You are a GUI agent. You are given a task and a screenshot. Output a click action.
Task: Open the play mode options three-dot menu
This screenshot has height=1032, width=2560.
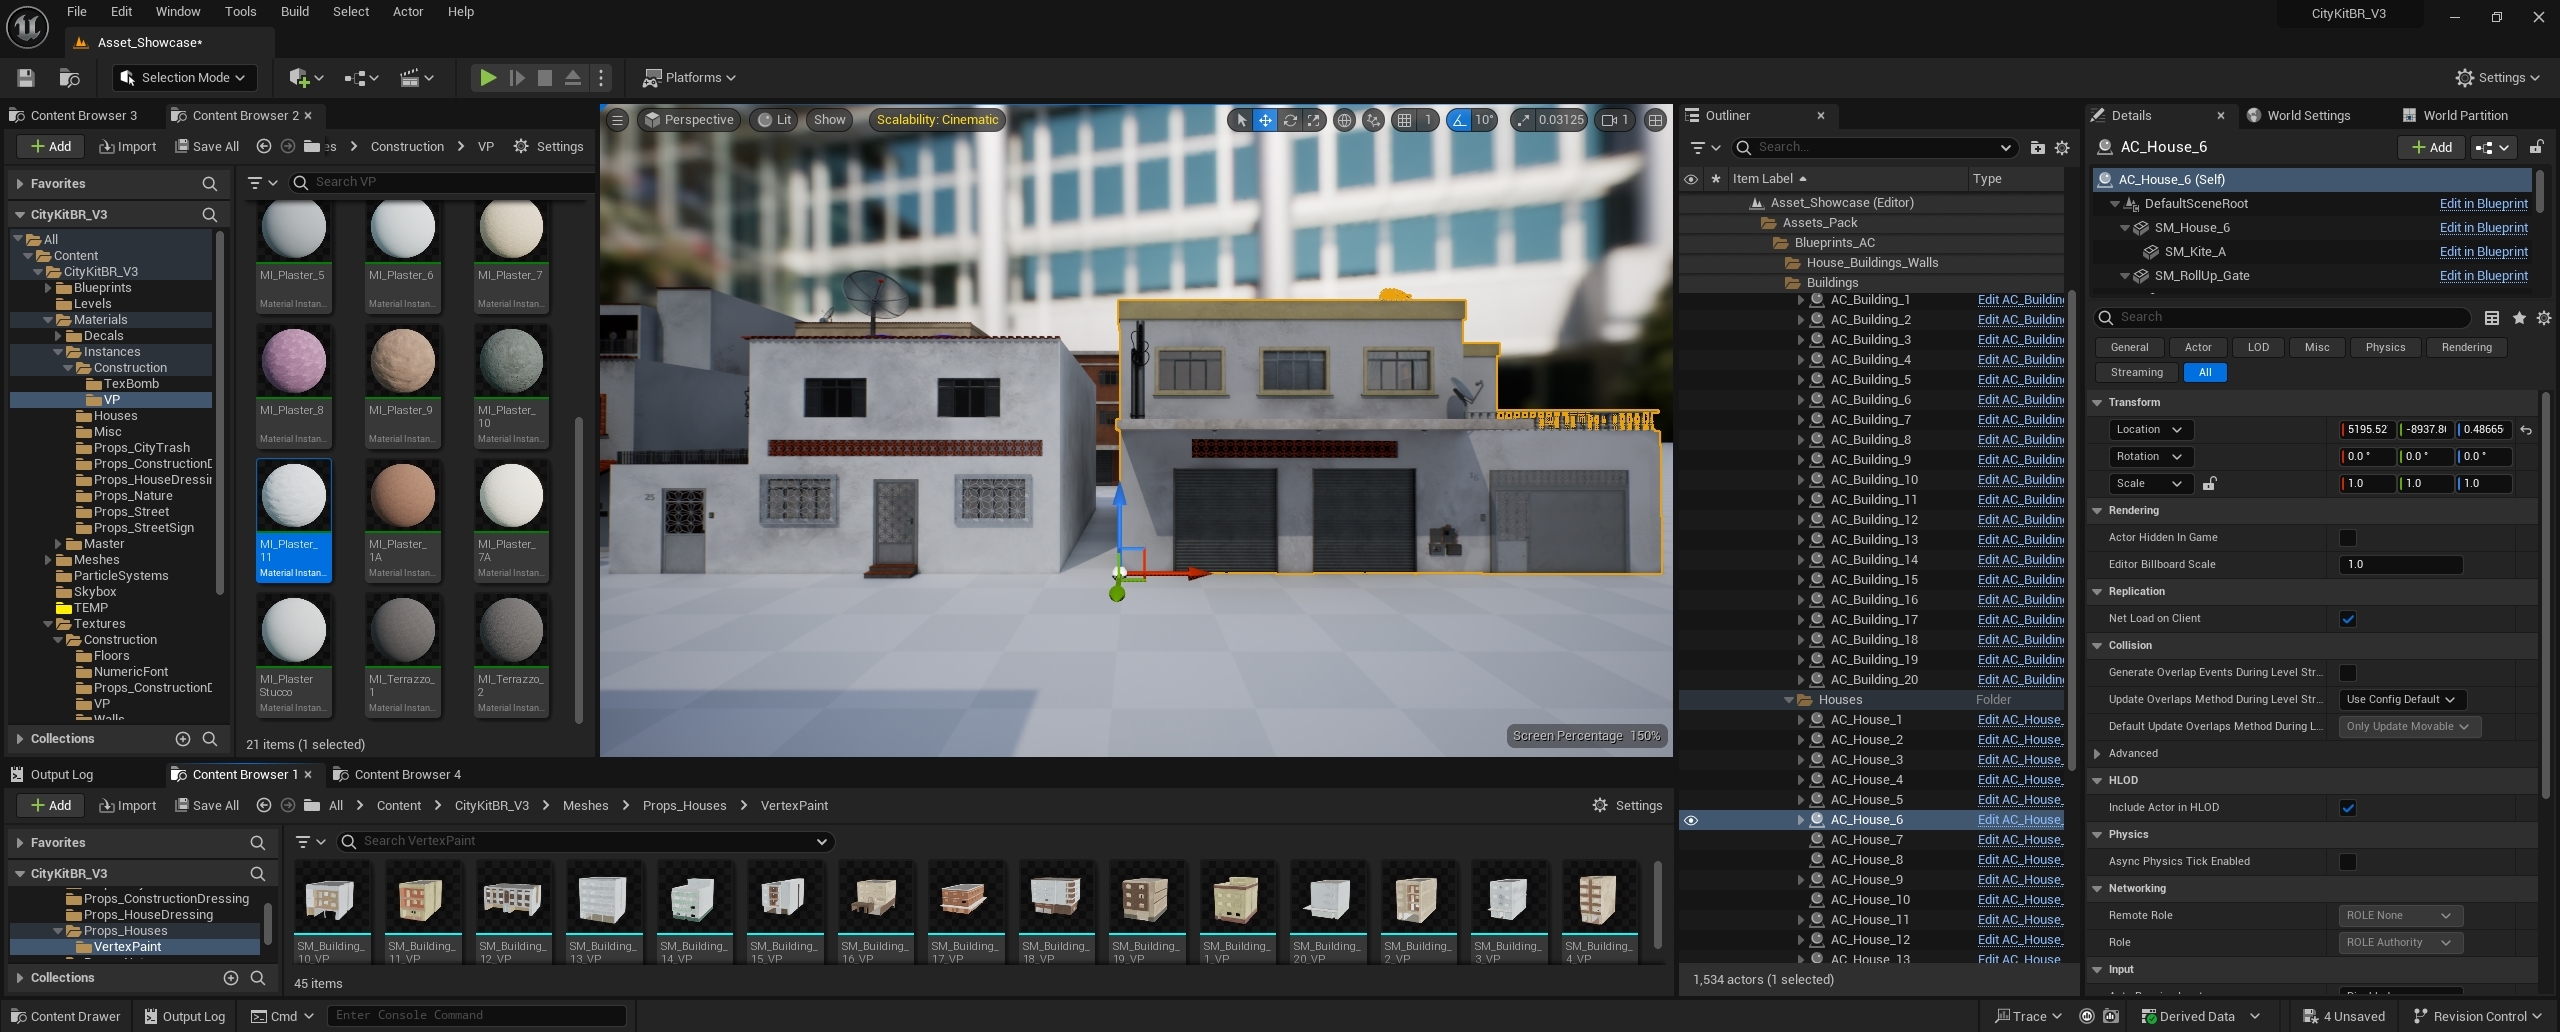click(600, 77)
